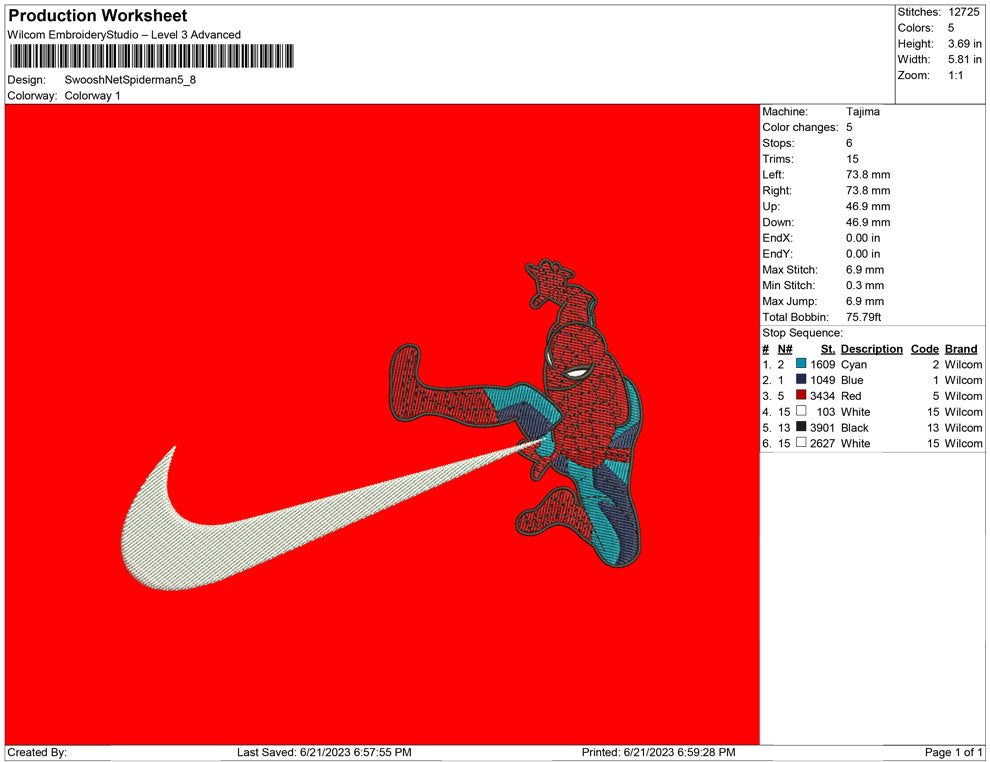
Task: Click the 'Left:' label
Action: (773, 174)
